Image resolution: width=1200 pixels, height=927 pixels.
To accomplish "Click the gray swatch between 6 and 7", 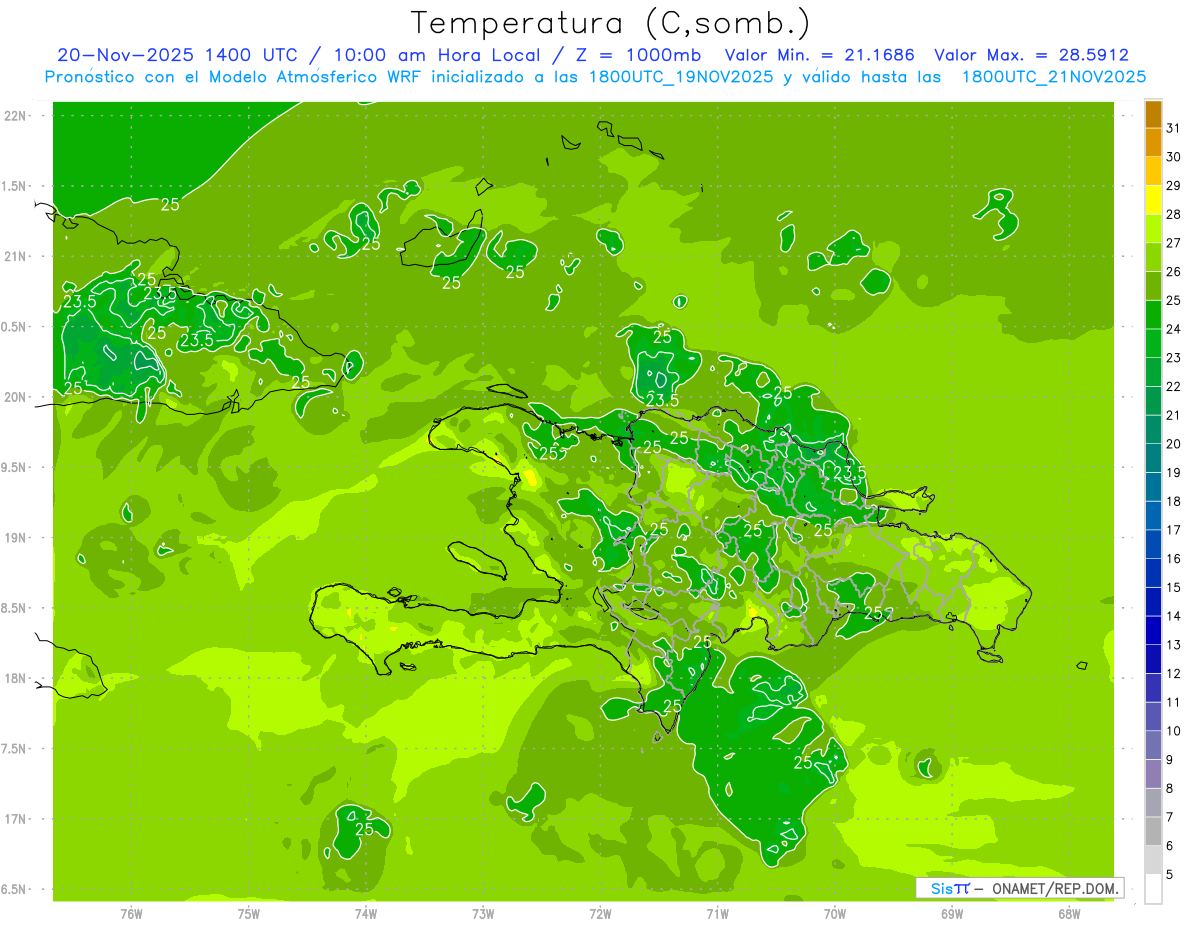I will click(x=1153, y=832).
